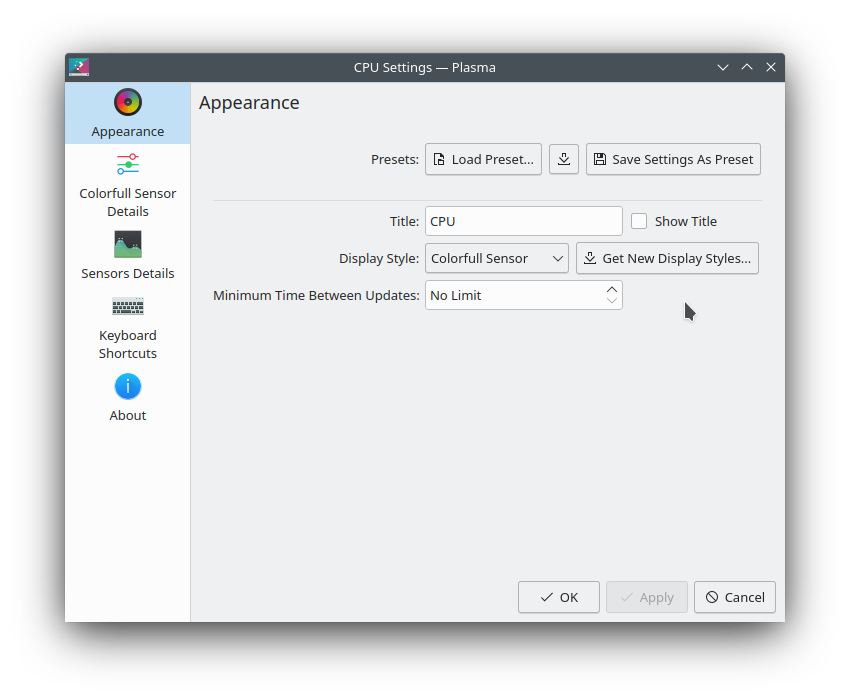This screenshot has width=850, height=699.
Task: Click the download presets icon button
Action: pyautogui.click(x=564, y=159)
